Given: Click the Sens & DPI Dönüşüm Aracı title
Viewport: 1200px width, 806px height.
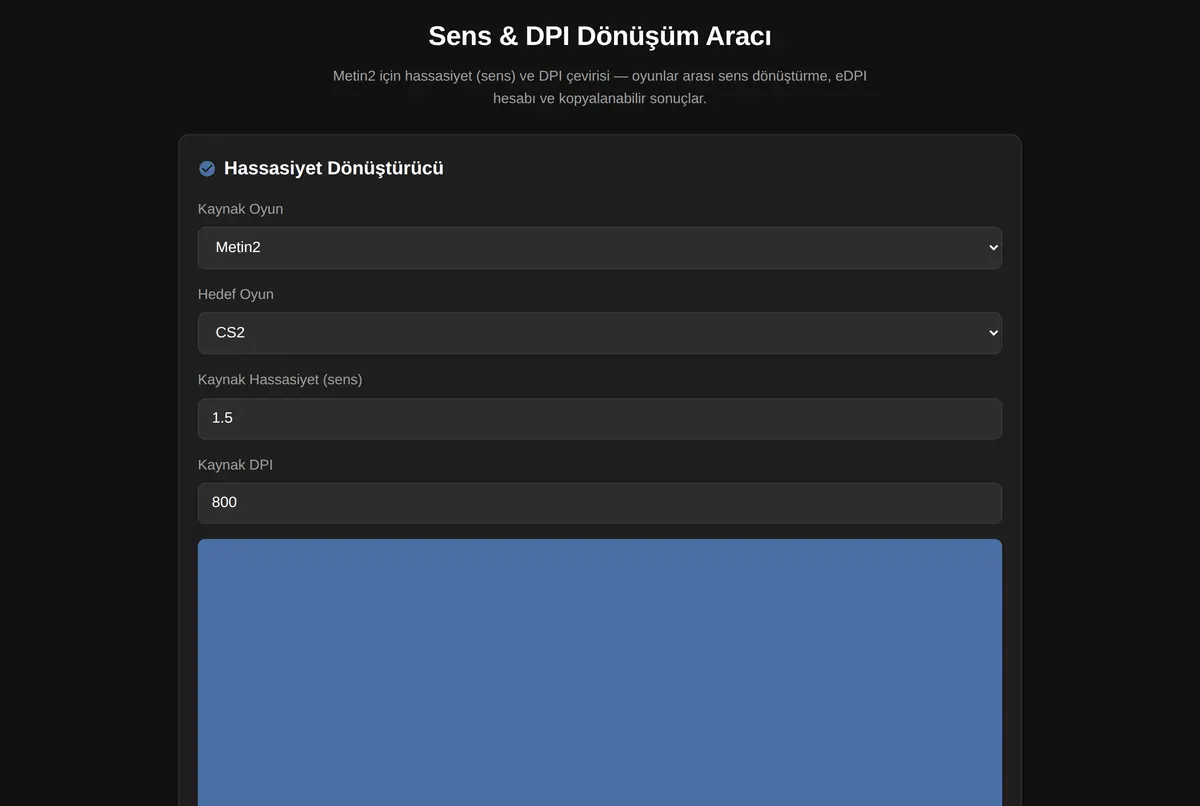Looking at the screenshot, I should [x=600, y=36].
